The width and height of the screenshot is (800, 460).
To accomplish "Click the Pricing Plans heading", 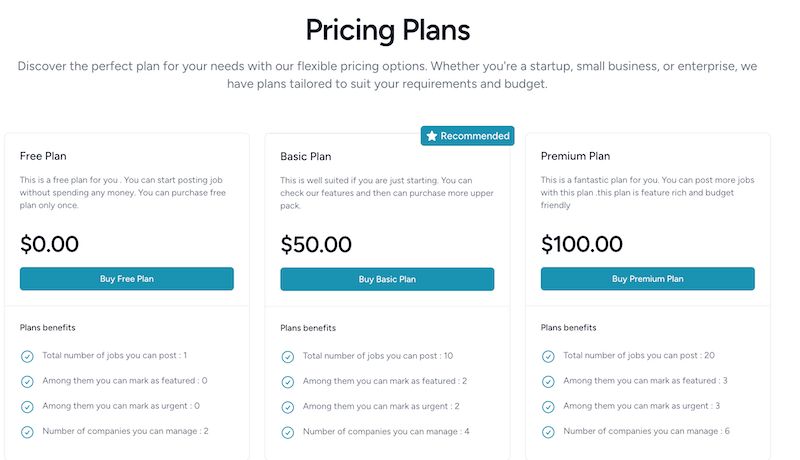I will coord(387,28).
